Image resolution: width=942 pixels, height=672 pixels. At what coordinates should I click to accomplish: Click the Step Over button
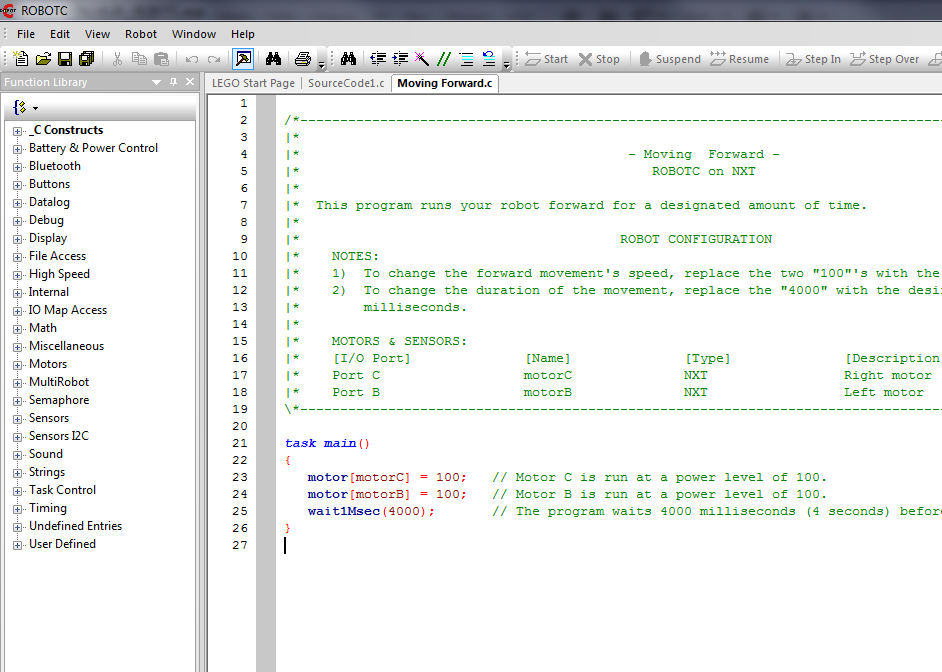click(884, 59)
